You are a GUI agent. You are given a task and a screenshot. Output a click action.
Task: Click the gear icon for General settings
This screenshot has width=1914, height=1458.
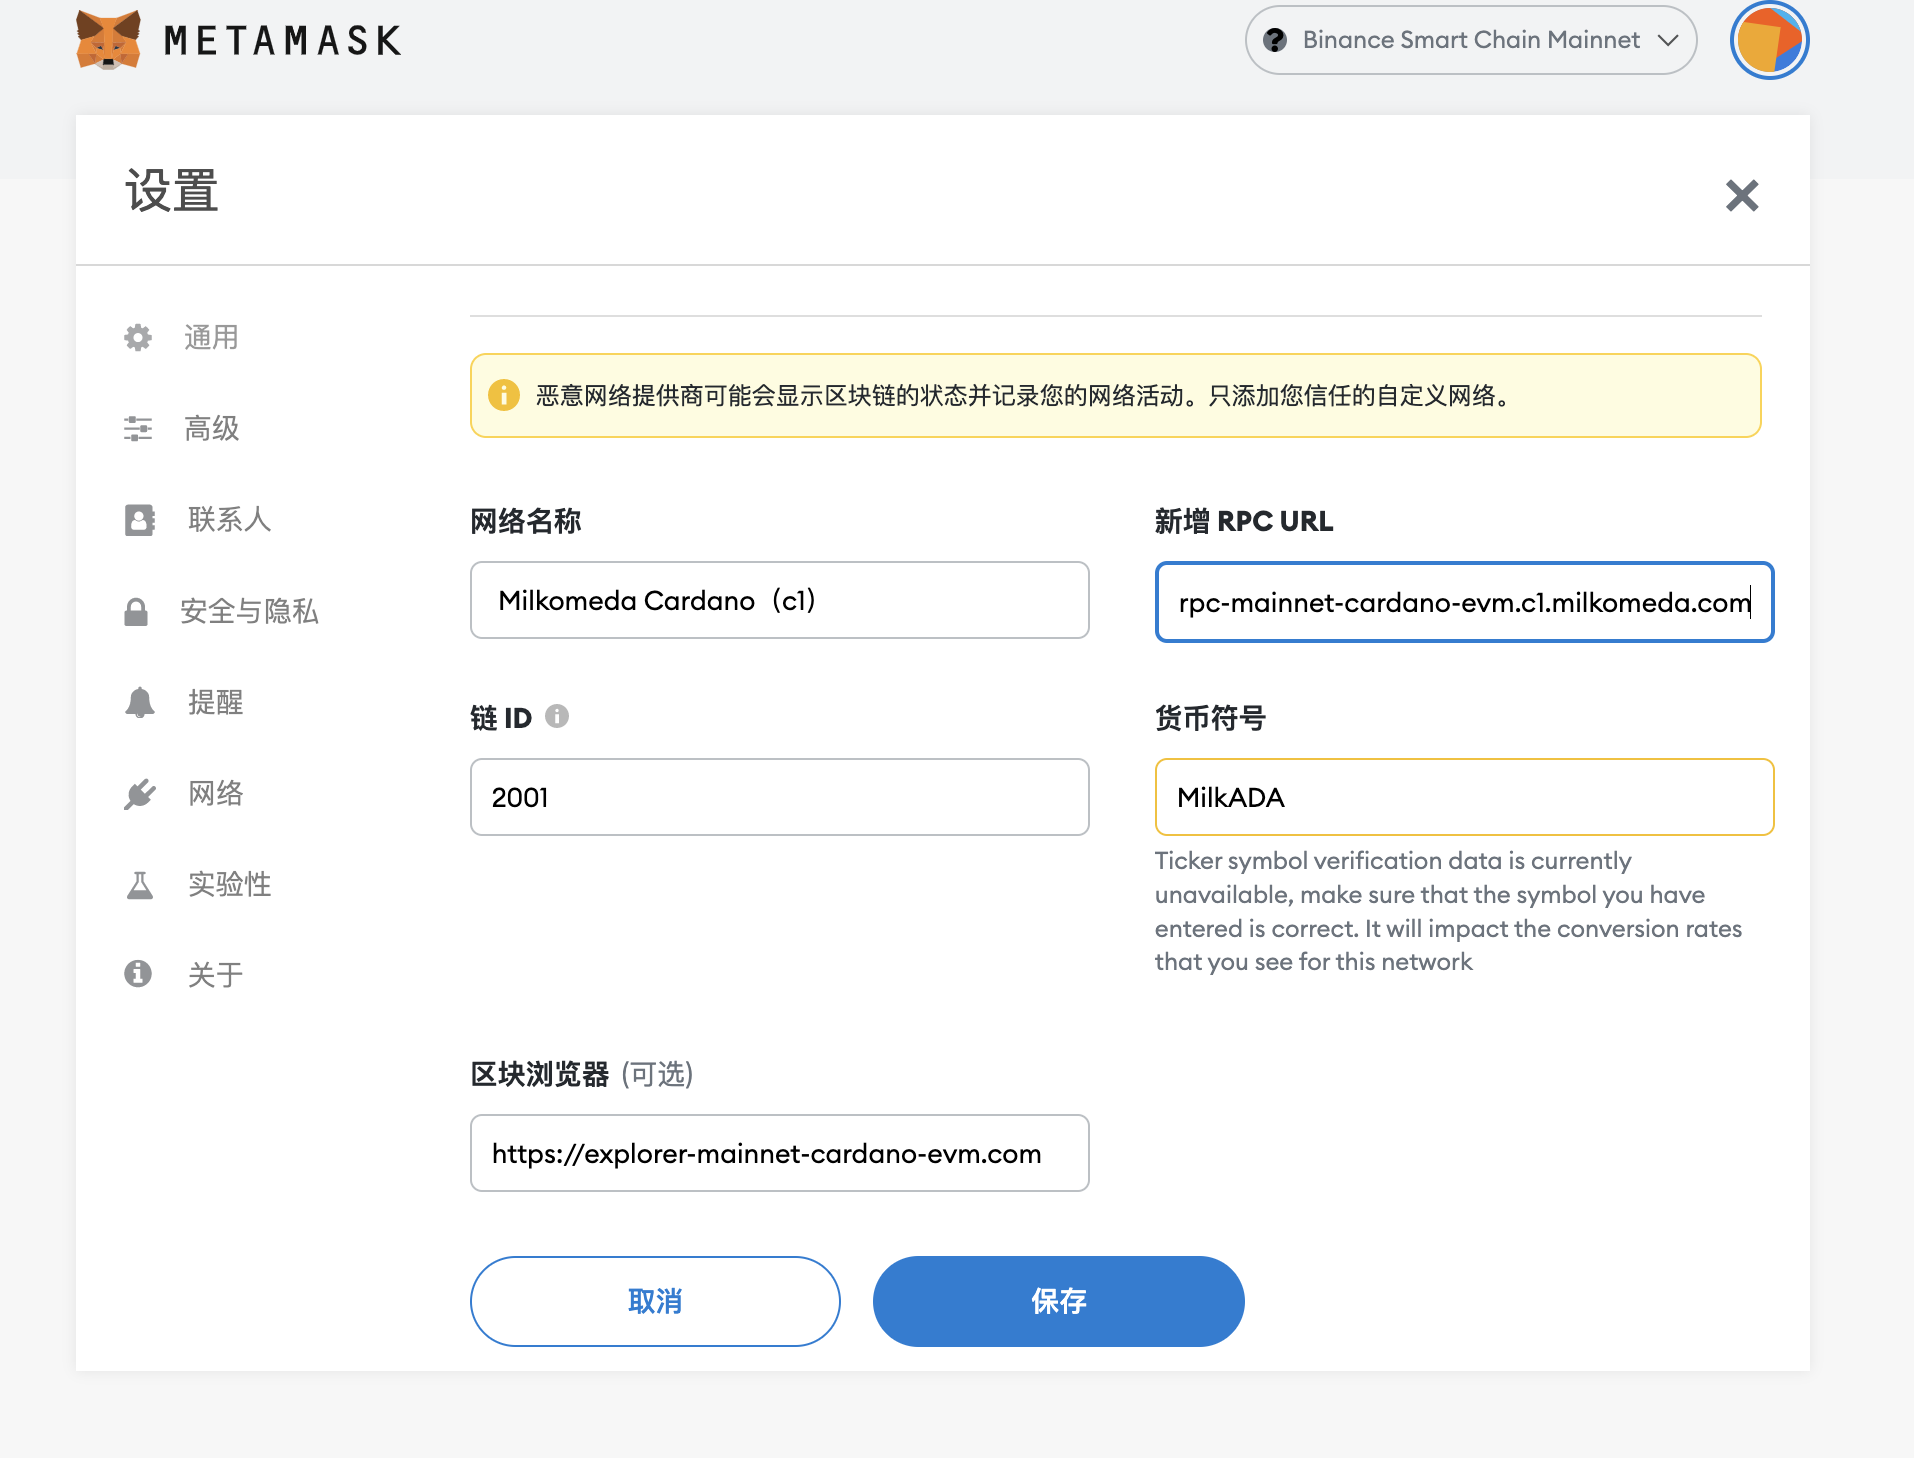click(x=138, y=338)
